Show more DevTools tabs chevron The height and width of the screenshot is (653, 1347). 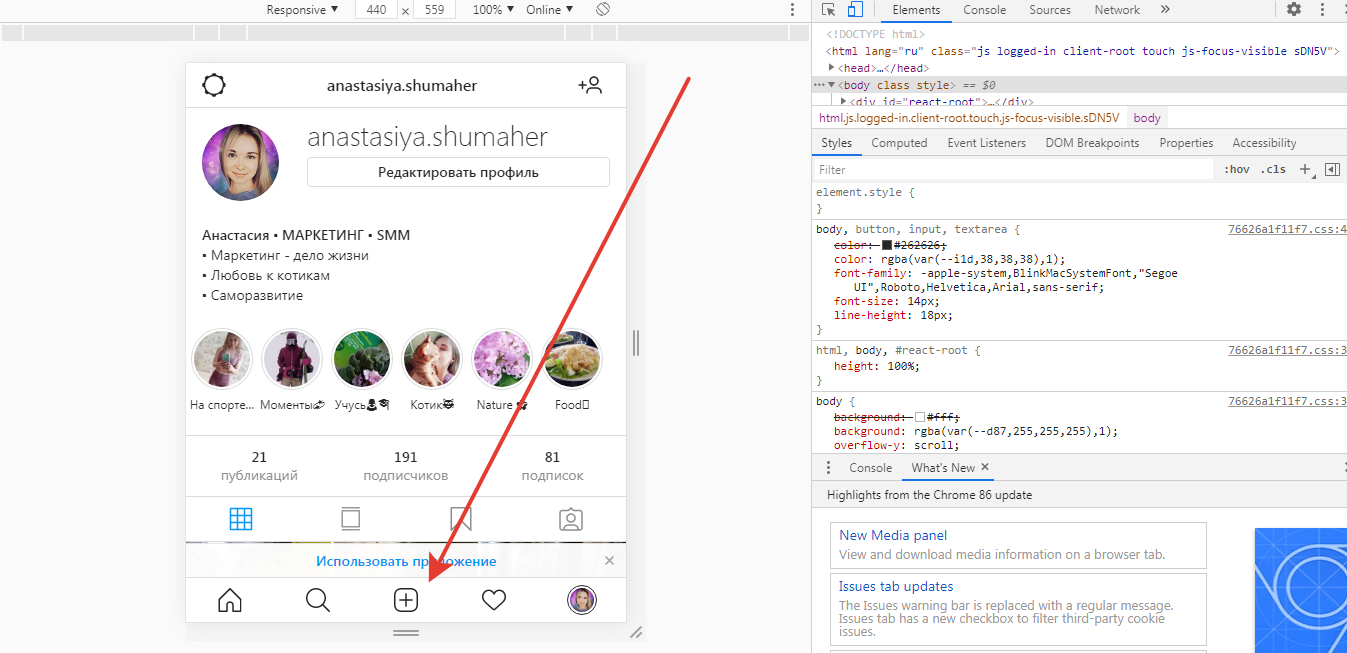pos(1165,9)
